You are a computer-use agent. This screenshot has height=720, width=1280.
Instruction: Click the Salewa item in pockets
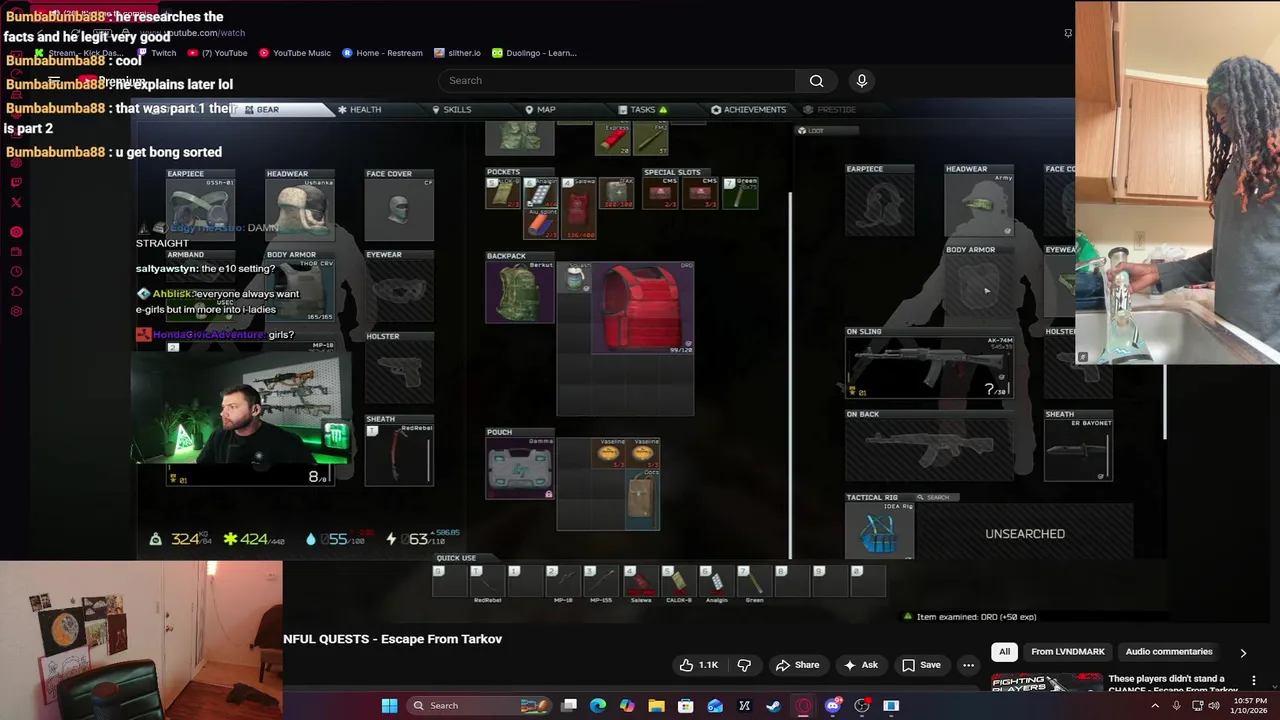pyautogui.click(x=578, y=209)
